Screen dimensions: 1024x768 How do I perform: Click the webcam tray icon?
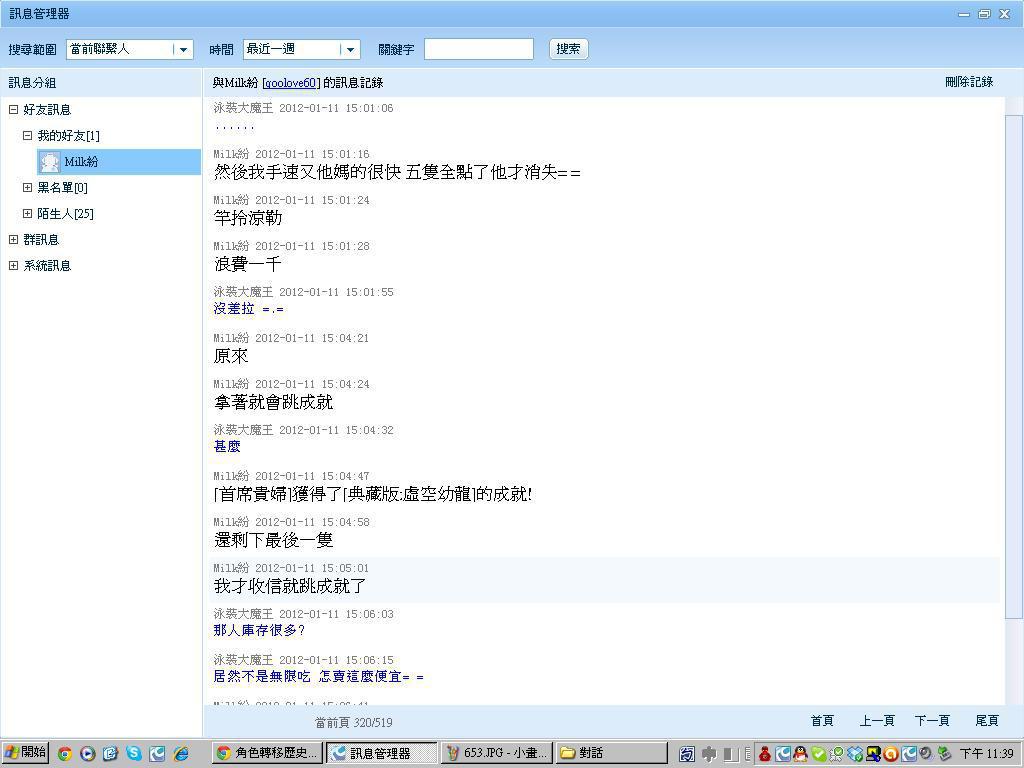(x=926, y=754)
